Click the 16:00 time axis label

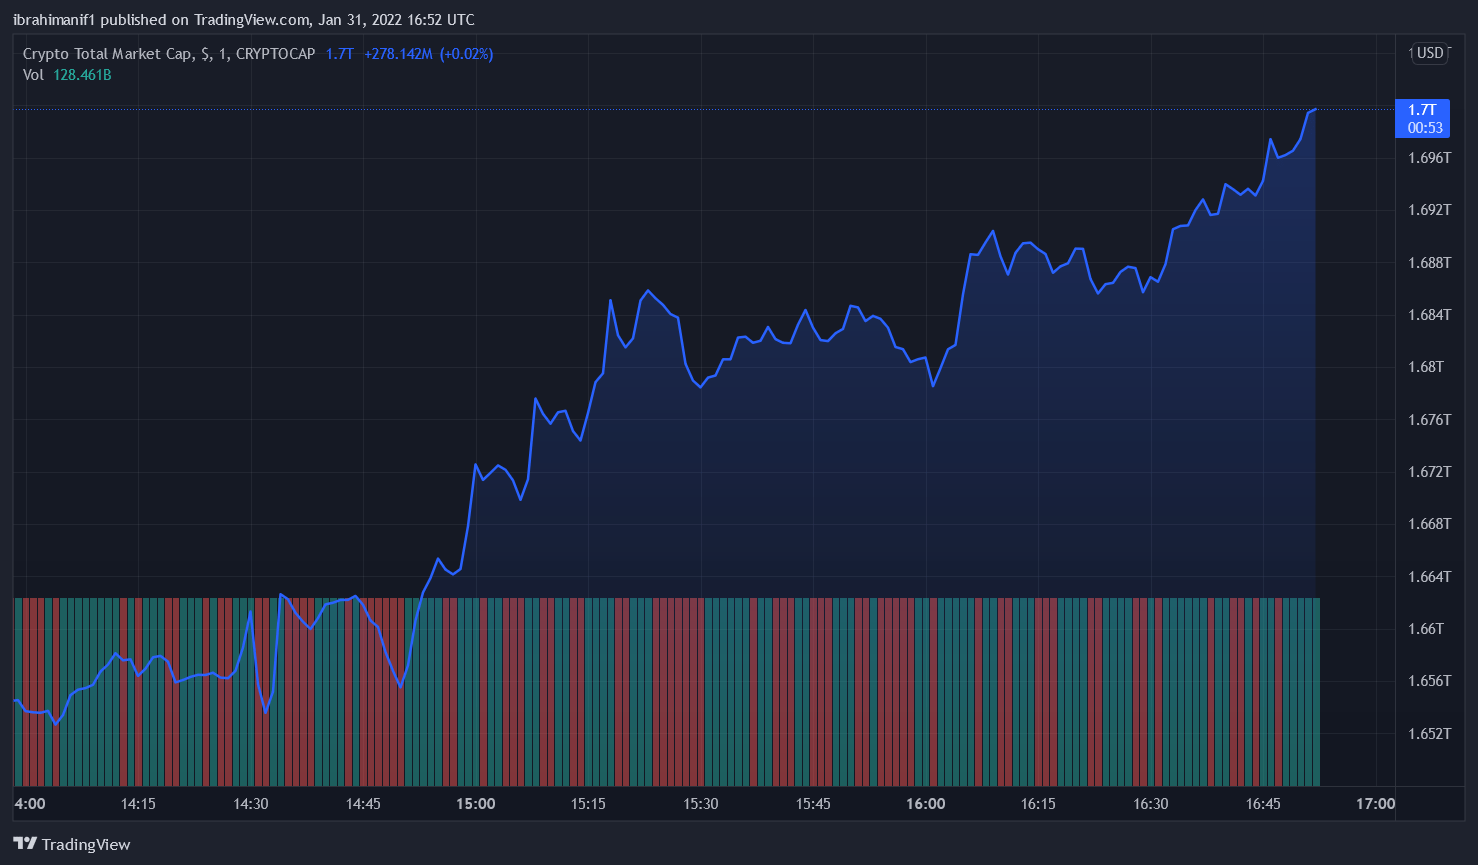(x=926, y=804)
